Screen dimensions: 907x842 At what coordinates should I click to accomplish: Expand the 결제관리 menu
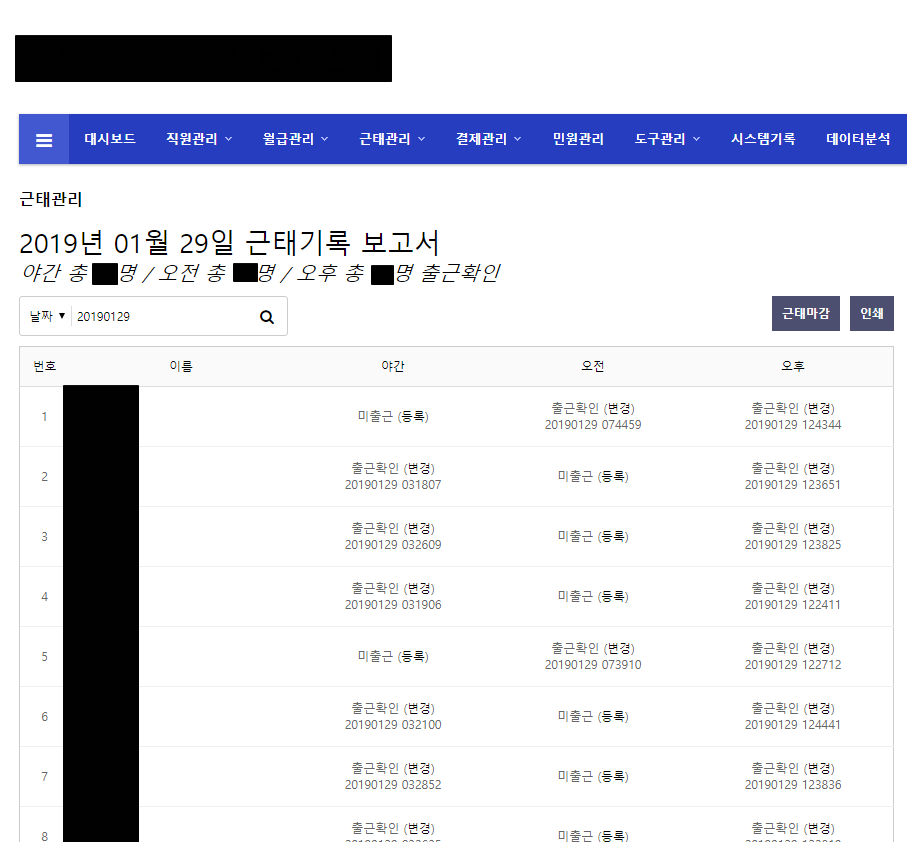487,138
